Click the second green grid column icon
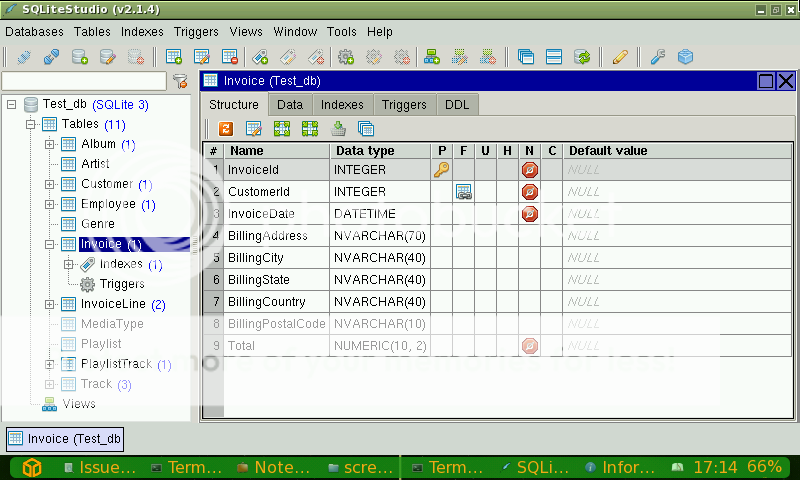The width and height of the screenshot is (800, 480). click(x=310, y=129)
